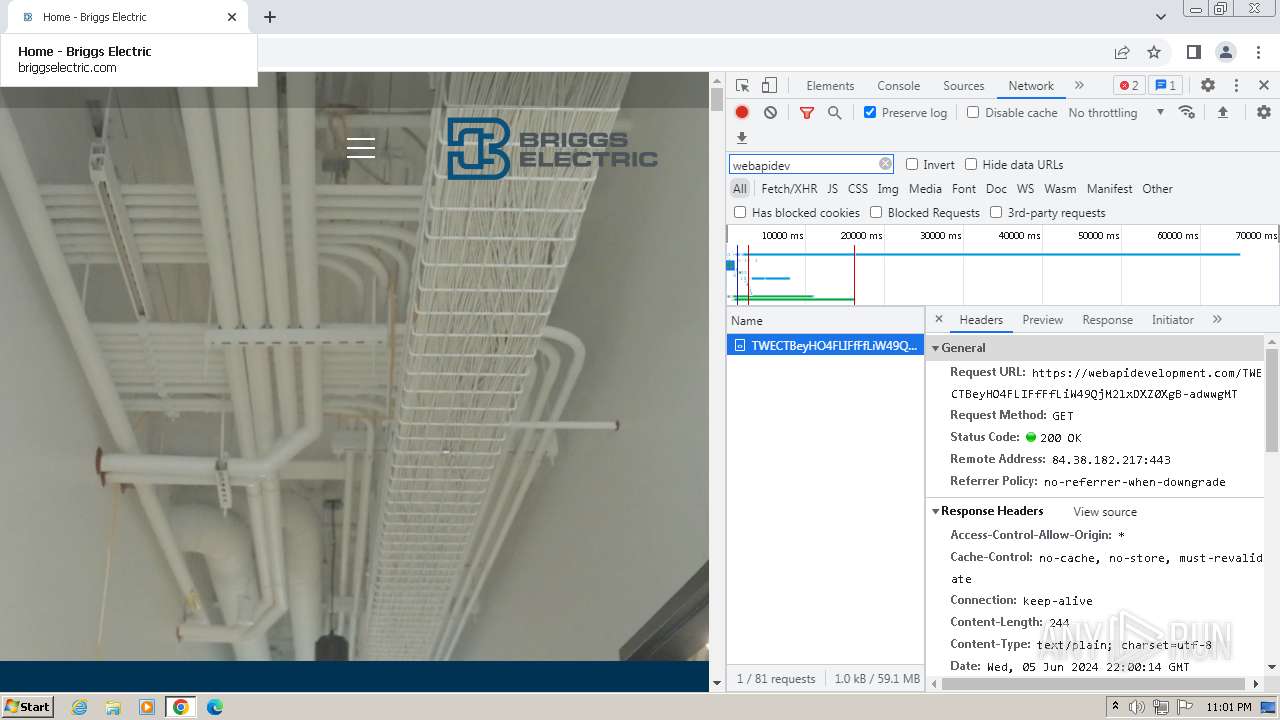Check 3rd-party requests filter
The height and width of the screenshot is (720, 1280).
point(996,212)
